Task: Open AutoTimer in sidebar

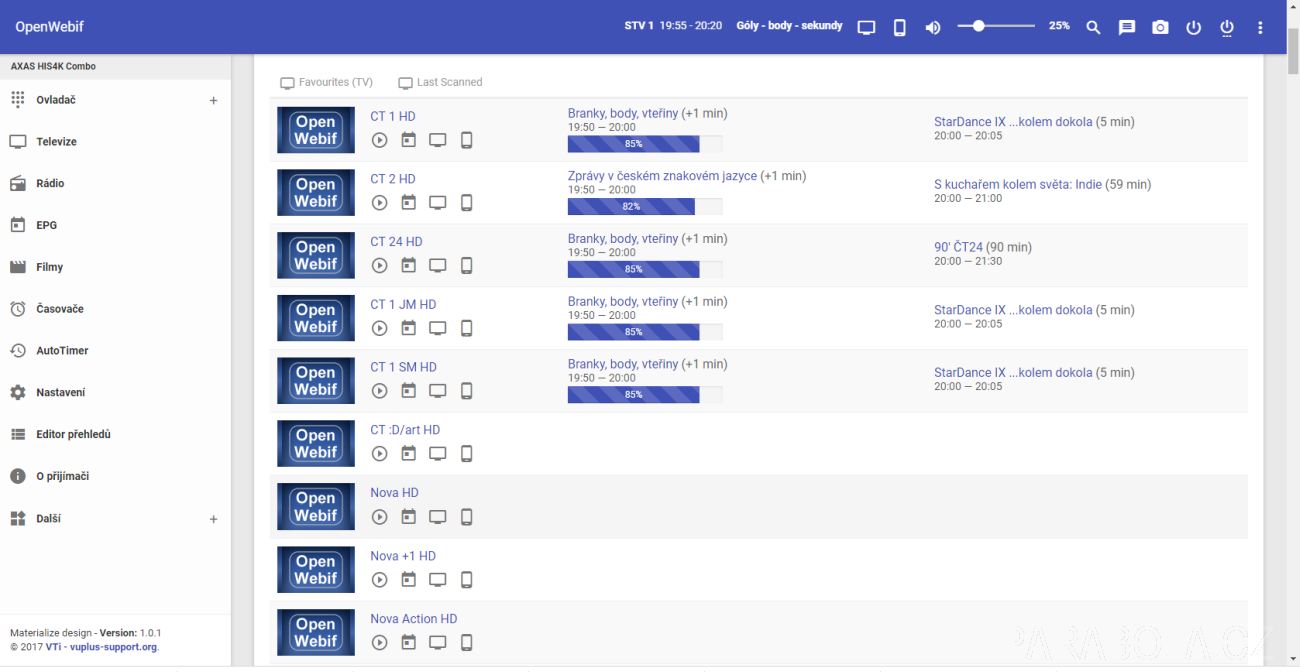Action: [x=115, y=351]
